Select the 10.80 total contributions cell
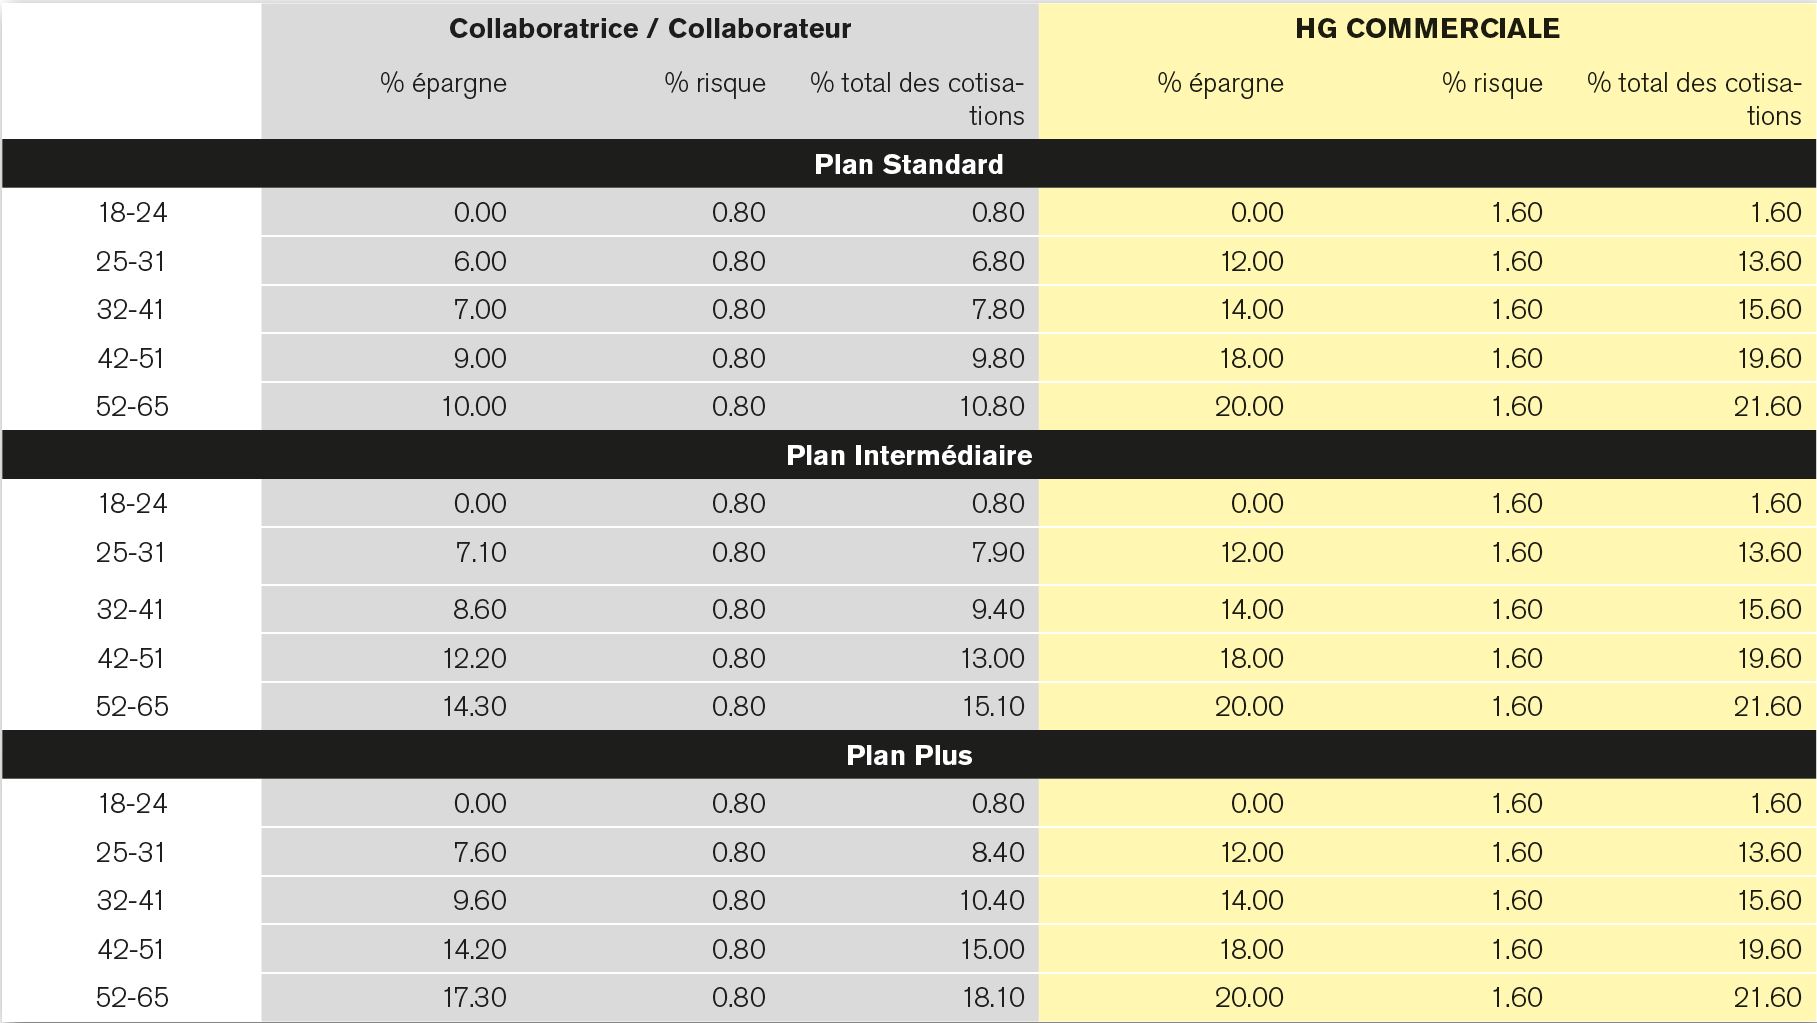 pos(991,406)
